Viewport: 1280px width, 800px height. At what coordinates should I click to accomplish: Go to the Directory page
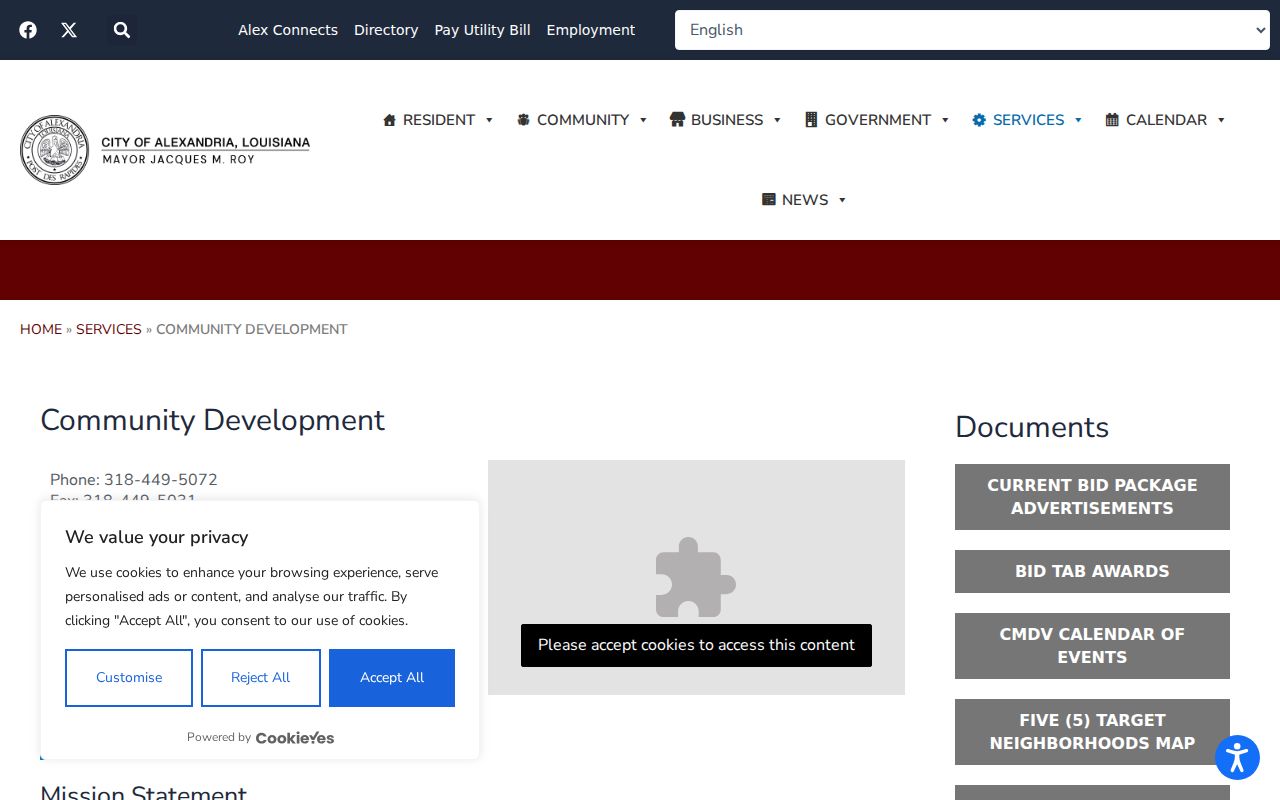click(x=386, y=30)
